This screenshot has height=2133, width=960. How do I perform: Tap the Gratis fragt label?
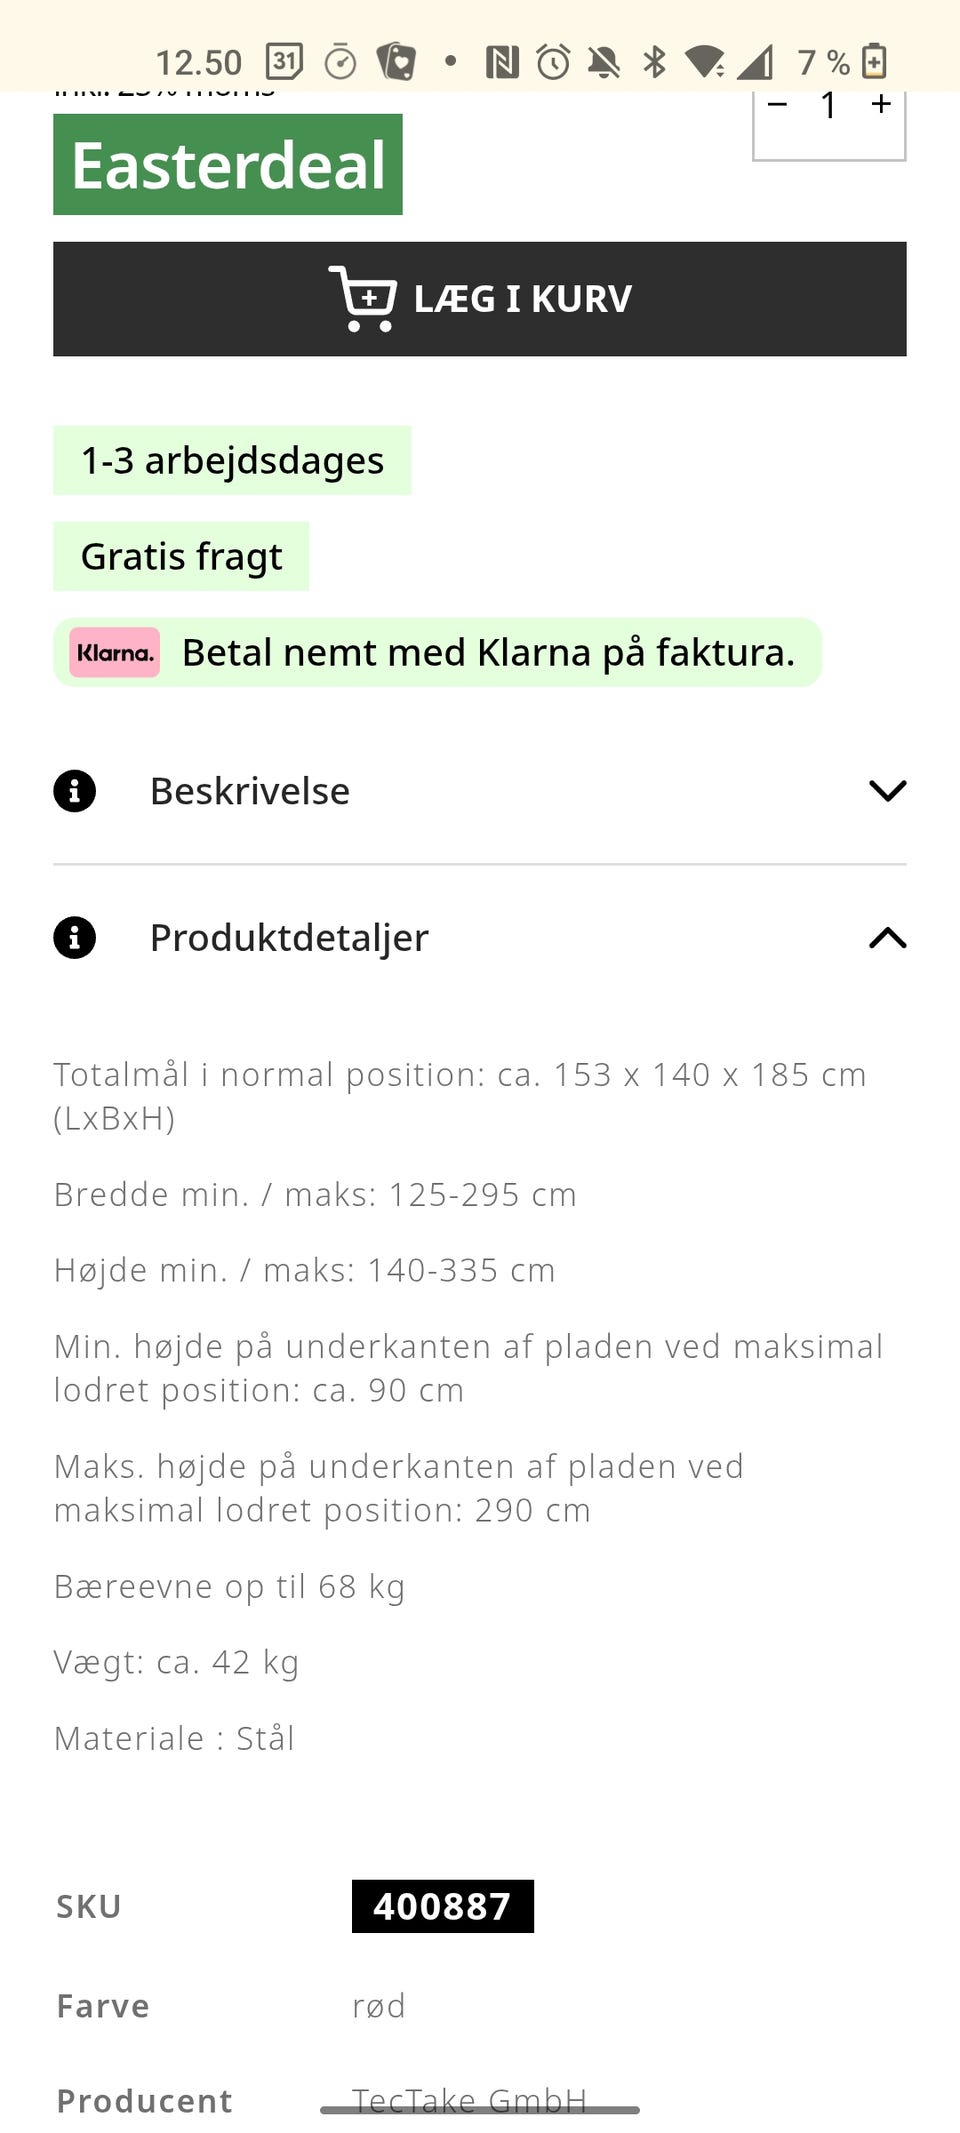[x=181, y=556]
